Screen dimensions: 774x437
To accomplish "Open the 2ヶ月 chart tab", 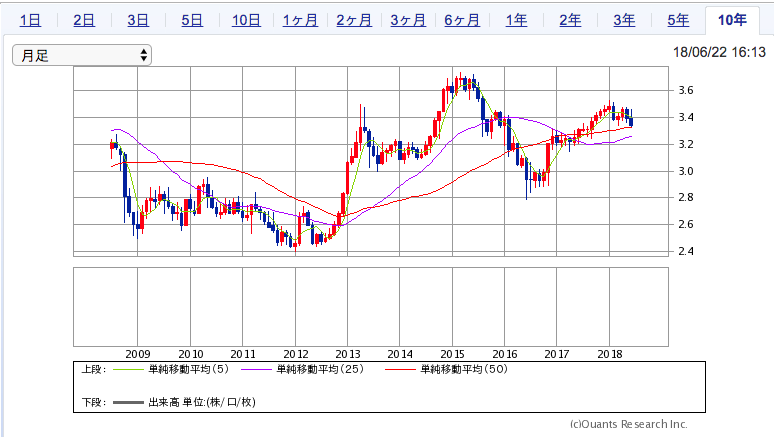I will (354, 20).
